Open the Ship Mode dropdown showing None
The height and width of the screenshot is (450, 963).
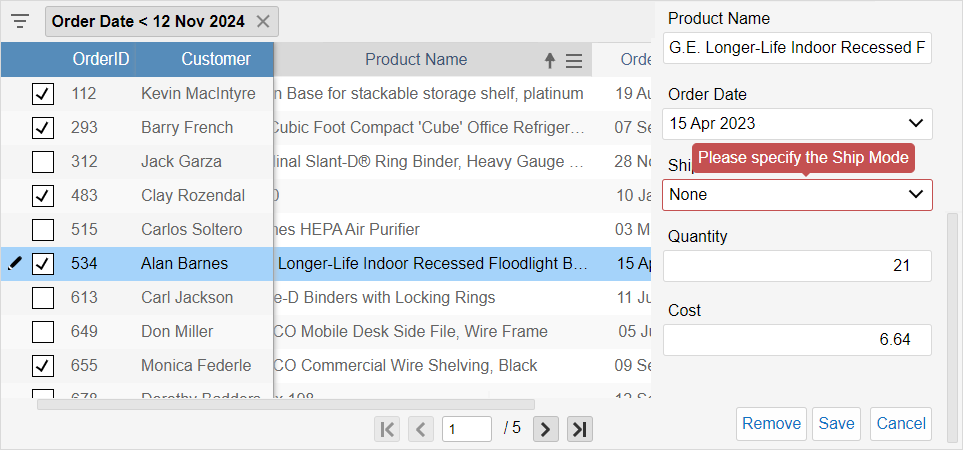click(x=915, y=195)
